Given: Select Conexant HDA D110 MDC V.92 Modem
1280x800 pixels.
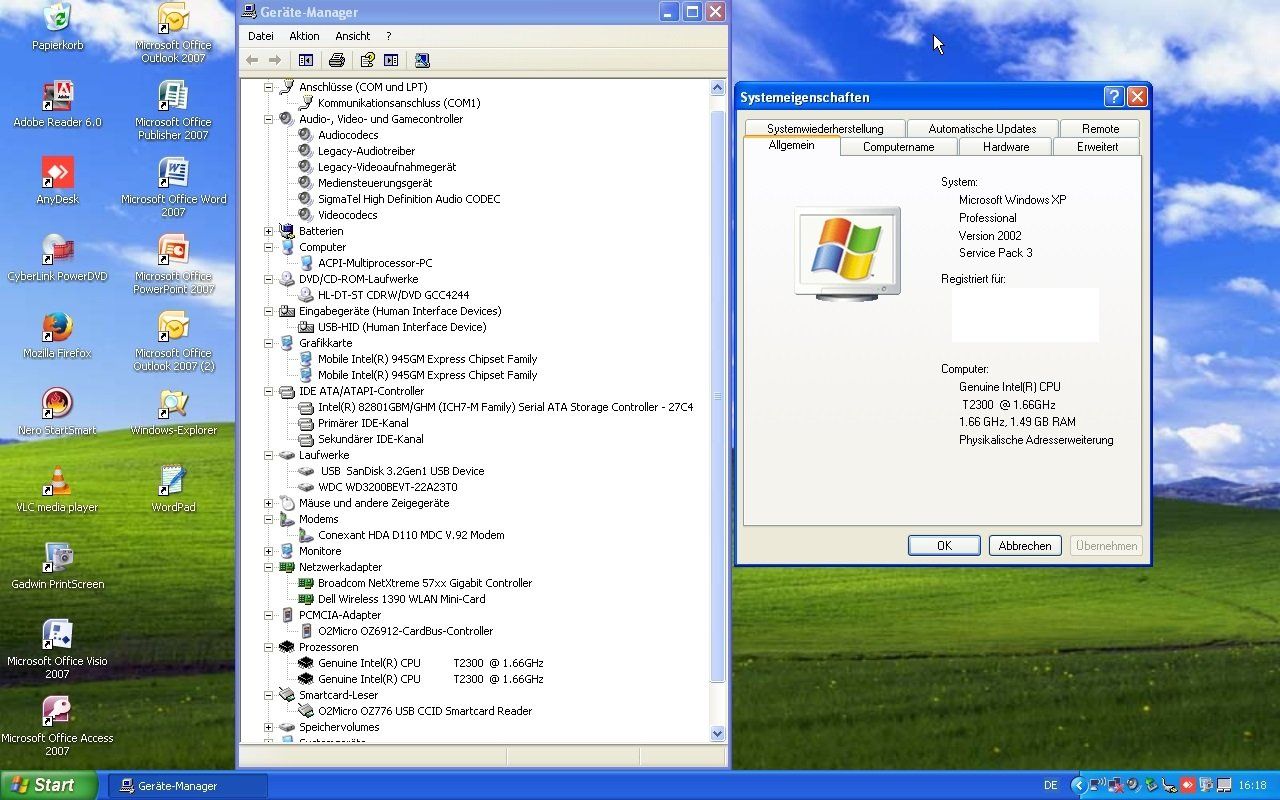Looking at the screenshot, I should coord(411,535).
